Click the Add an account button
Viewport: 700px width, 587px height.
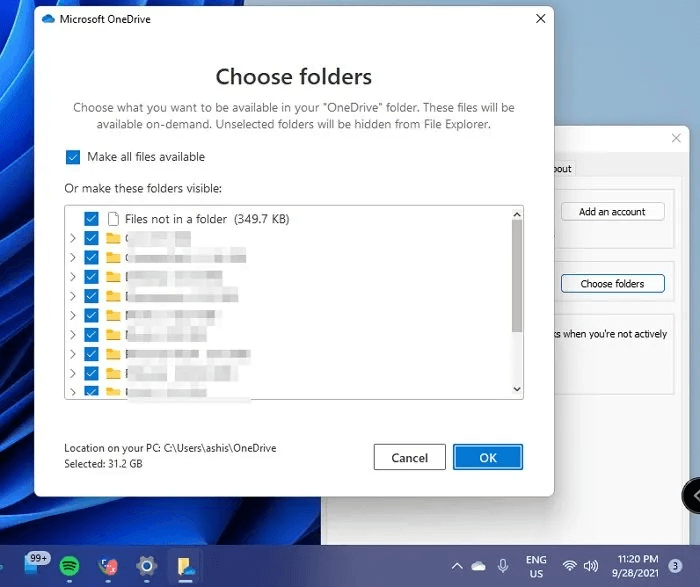click(x=612, y=212)
